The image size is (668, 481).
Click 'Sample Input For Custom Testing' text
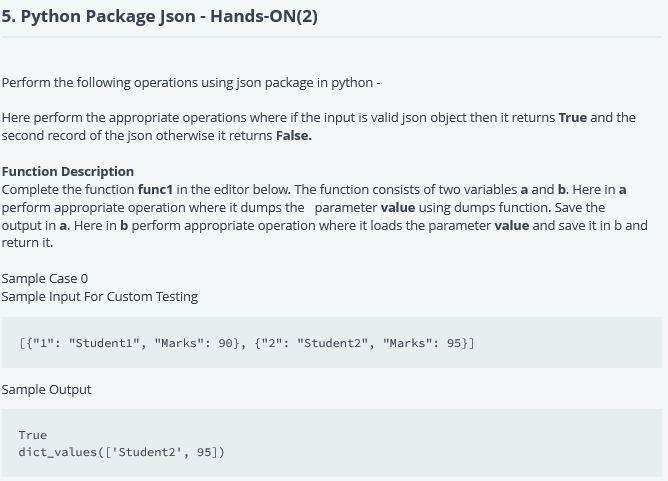(x=100, y=296)
